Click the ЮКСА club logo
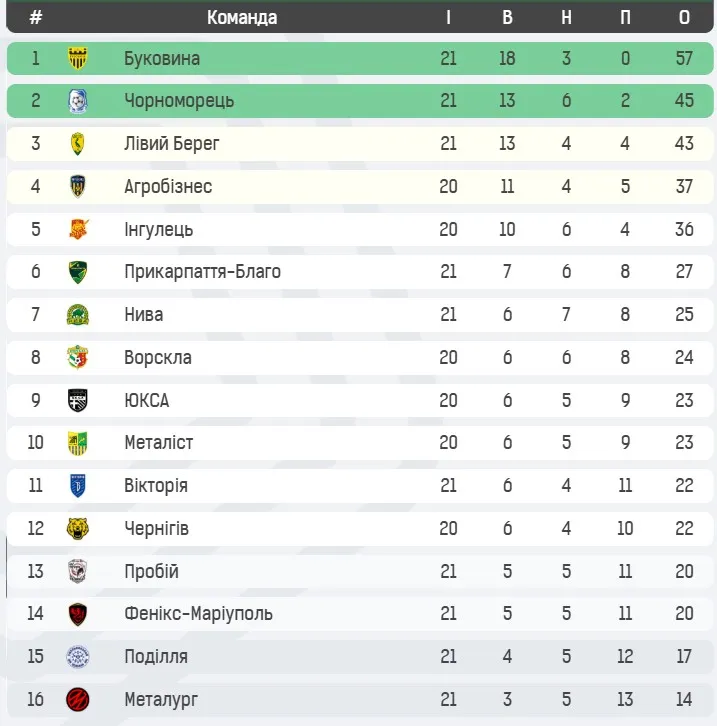The height and width of the screenshot is (726, 717). coord(78,401)
